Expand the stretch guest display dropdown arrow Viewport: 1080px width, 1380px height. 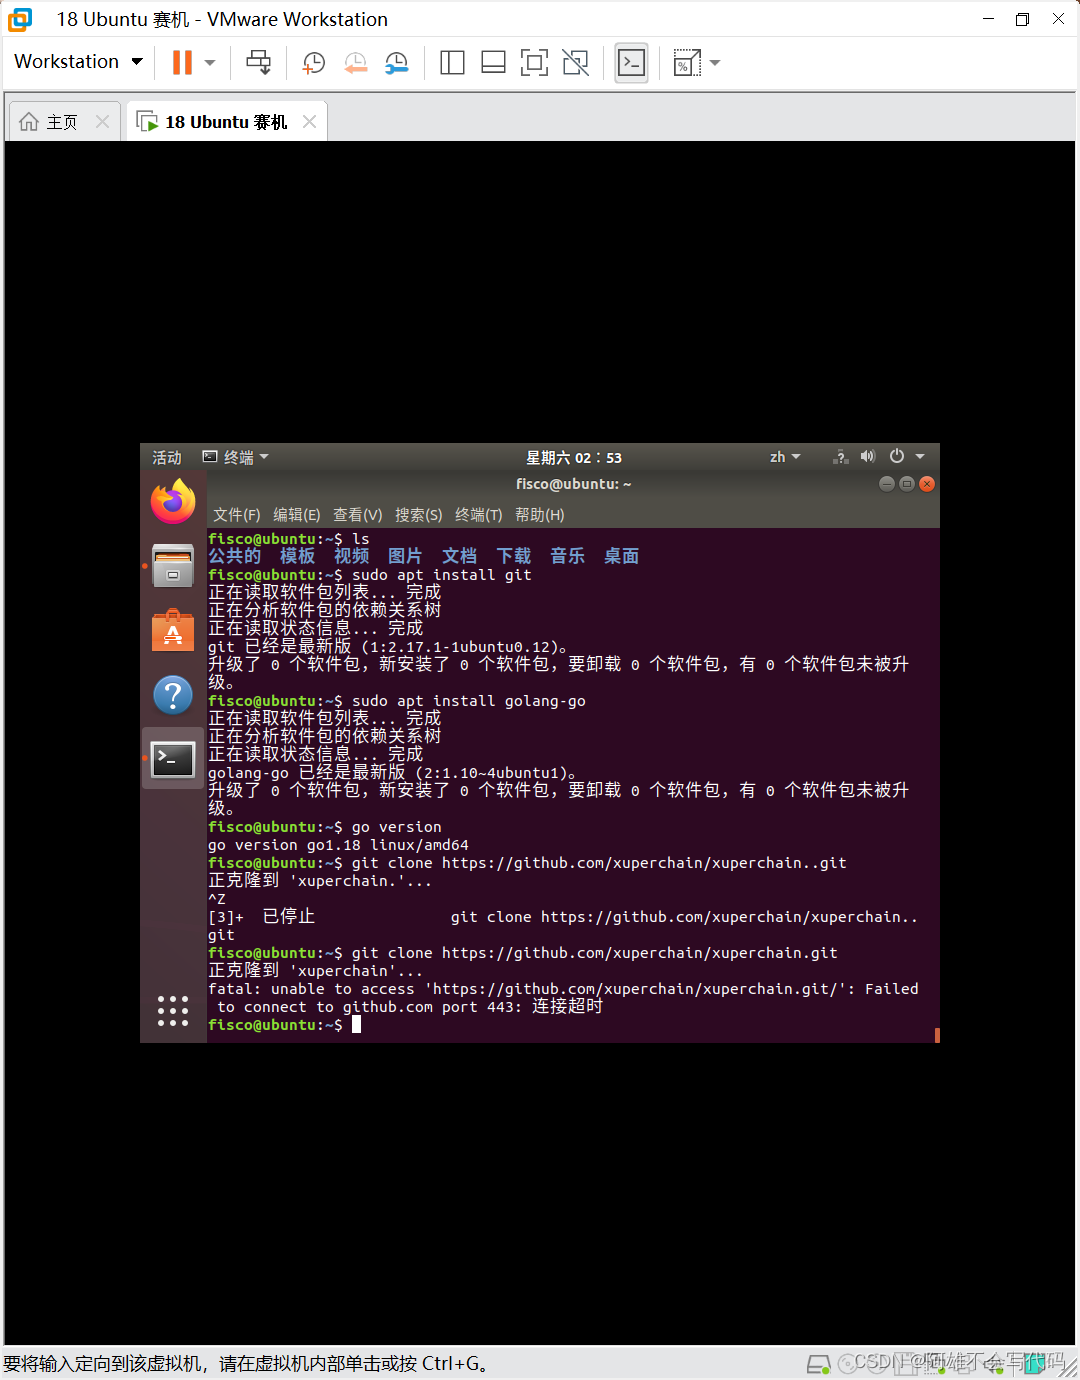coord(715,63)
